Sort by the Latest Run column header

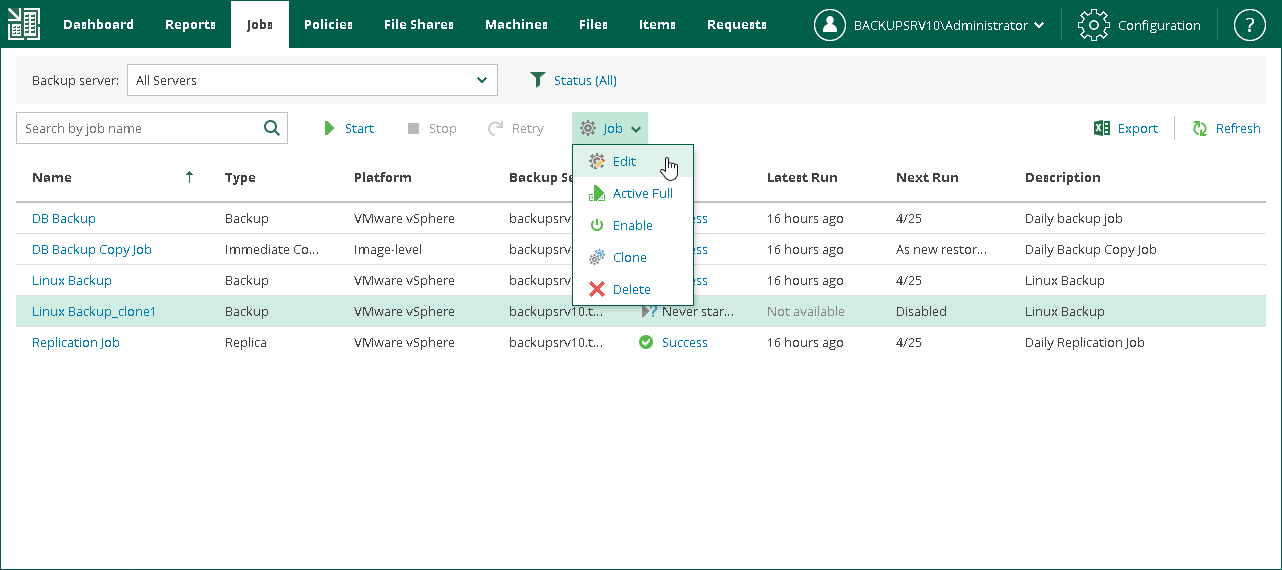coord(802,177)
